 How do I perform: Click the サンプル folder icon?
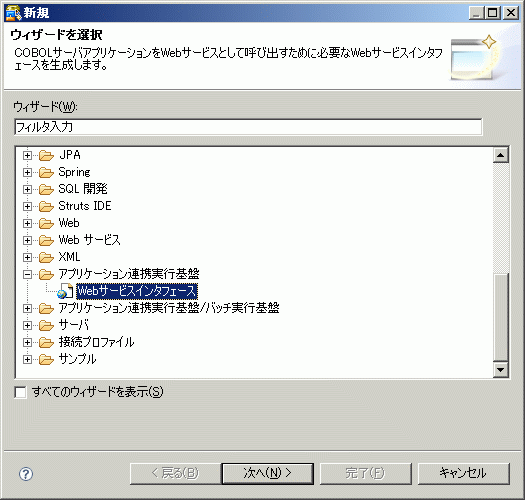click(x=46, y=360)
